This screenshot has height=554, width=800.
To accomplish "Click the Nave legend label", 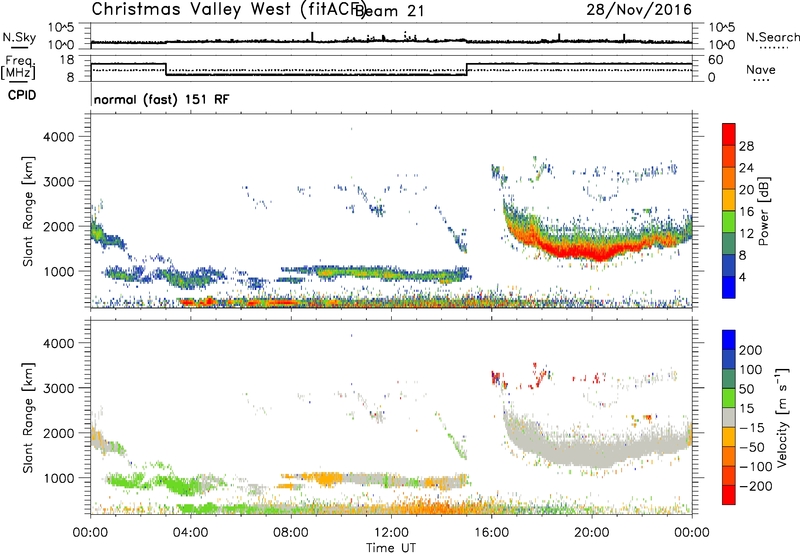I will (760, 69).
